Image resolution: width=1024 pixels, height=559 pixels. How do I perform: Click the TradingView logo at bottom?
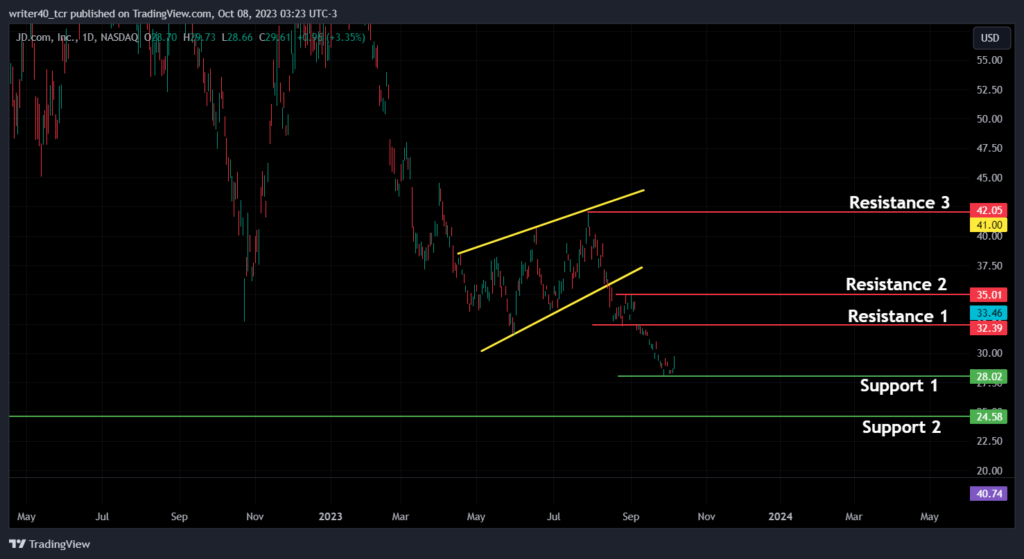pos(50,544)
